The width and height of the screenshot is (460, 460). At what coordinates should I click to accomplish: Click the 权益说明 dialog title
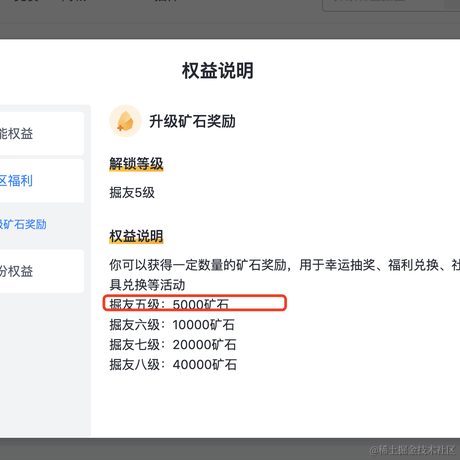pos(218,70)
